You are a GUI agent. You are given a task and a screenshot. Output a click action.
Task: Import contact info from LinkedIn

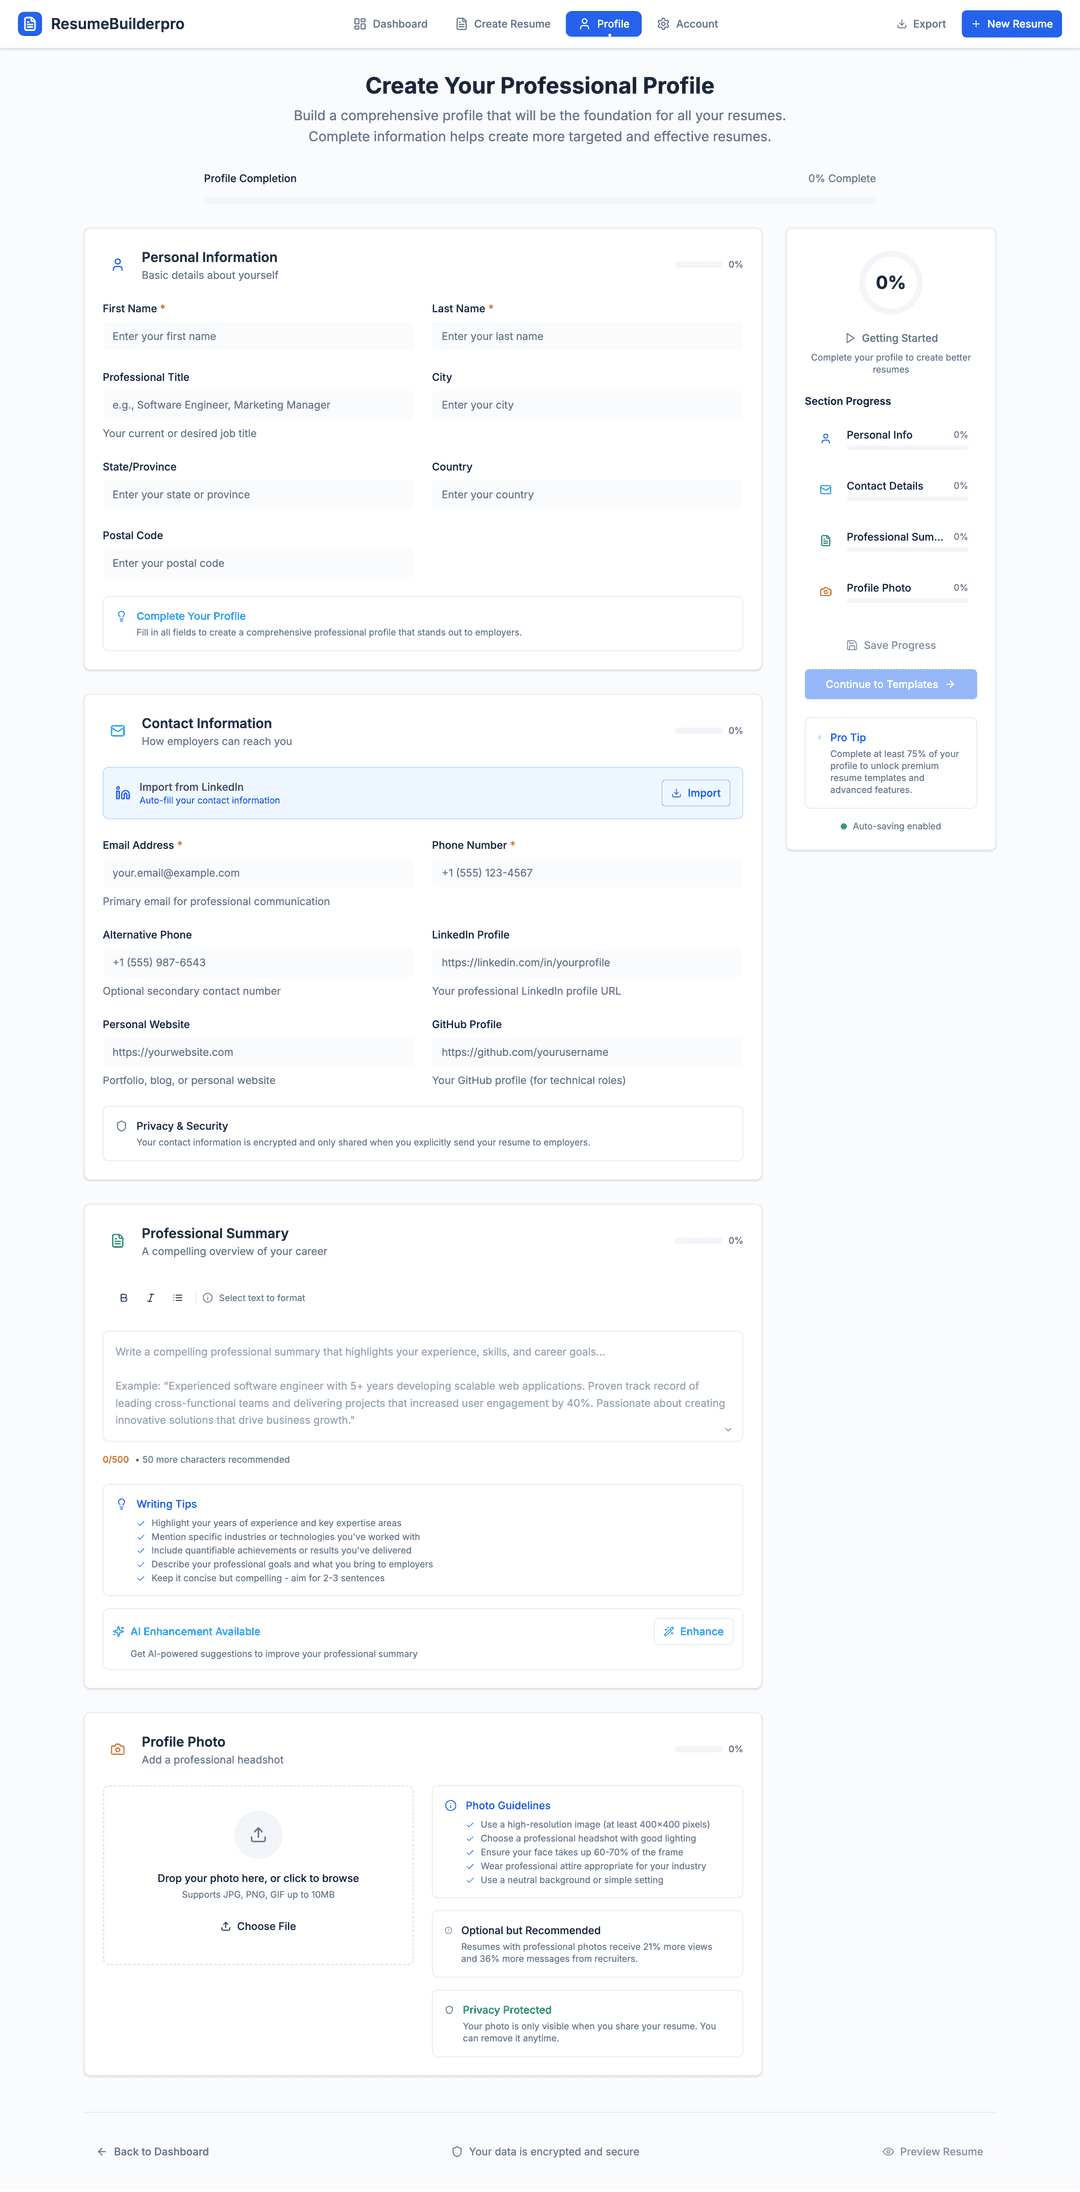point(695,792)
